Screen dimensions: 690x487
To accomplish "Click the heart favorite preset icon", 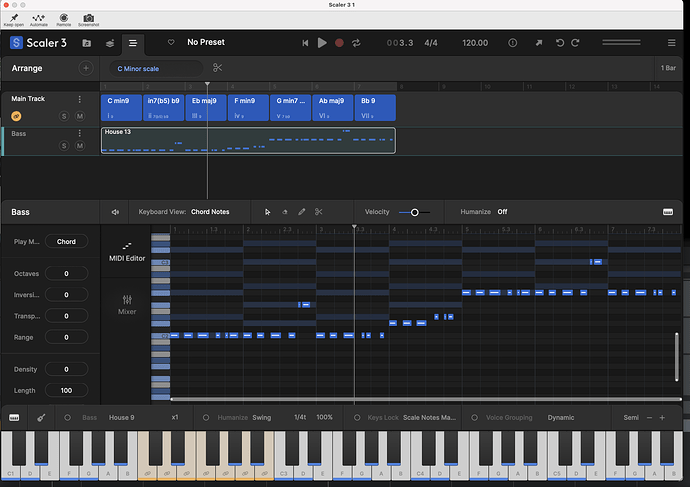I will (170, 43).
